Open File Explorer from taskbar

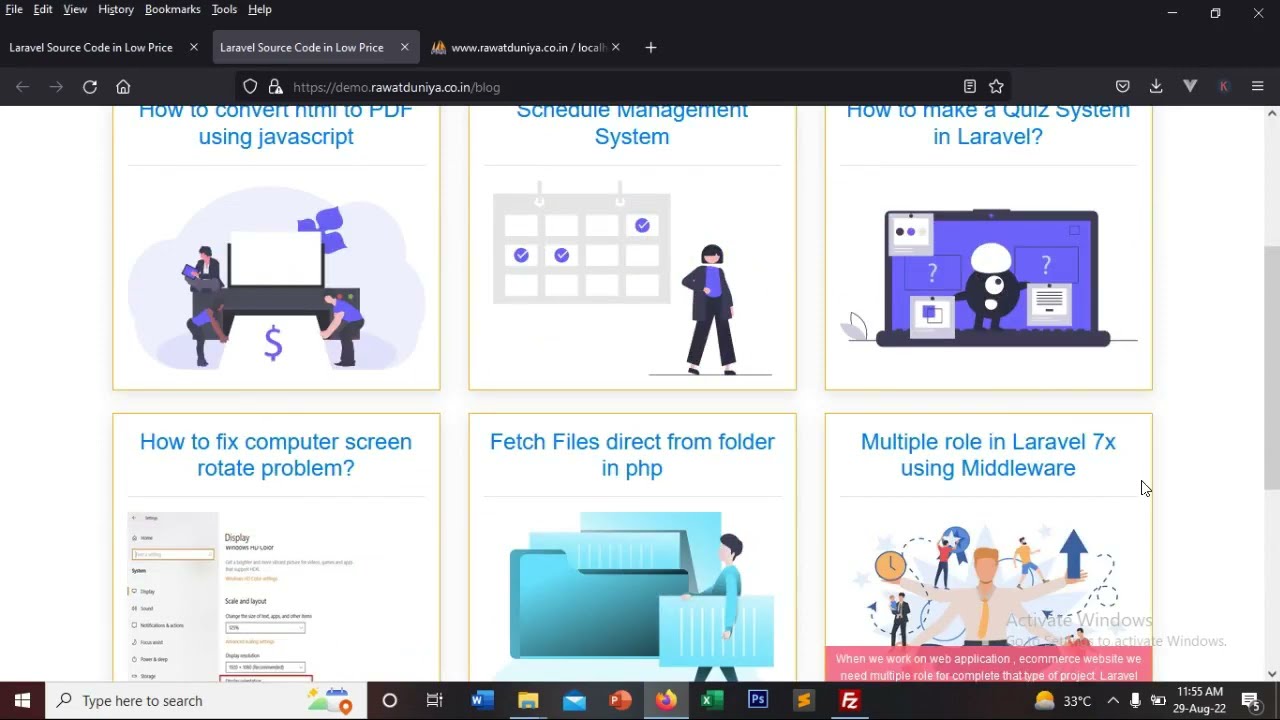pyautogui.click(x=528, y=700)
